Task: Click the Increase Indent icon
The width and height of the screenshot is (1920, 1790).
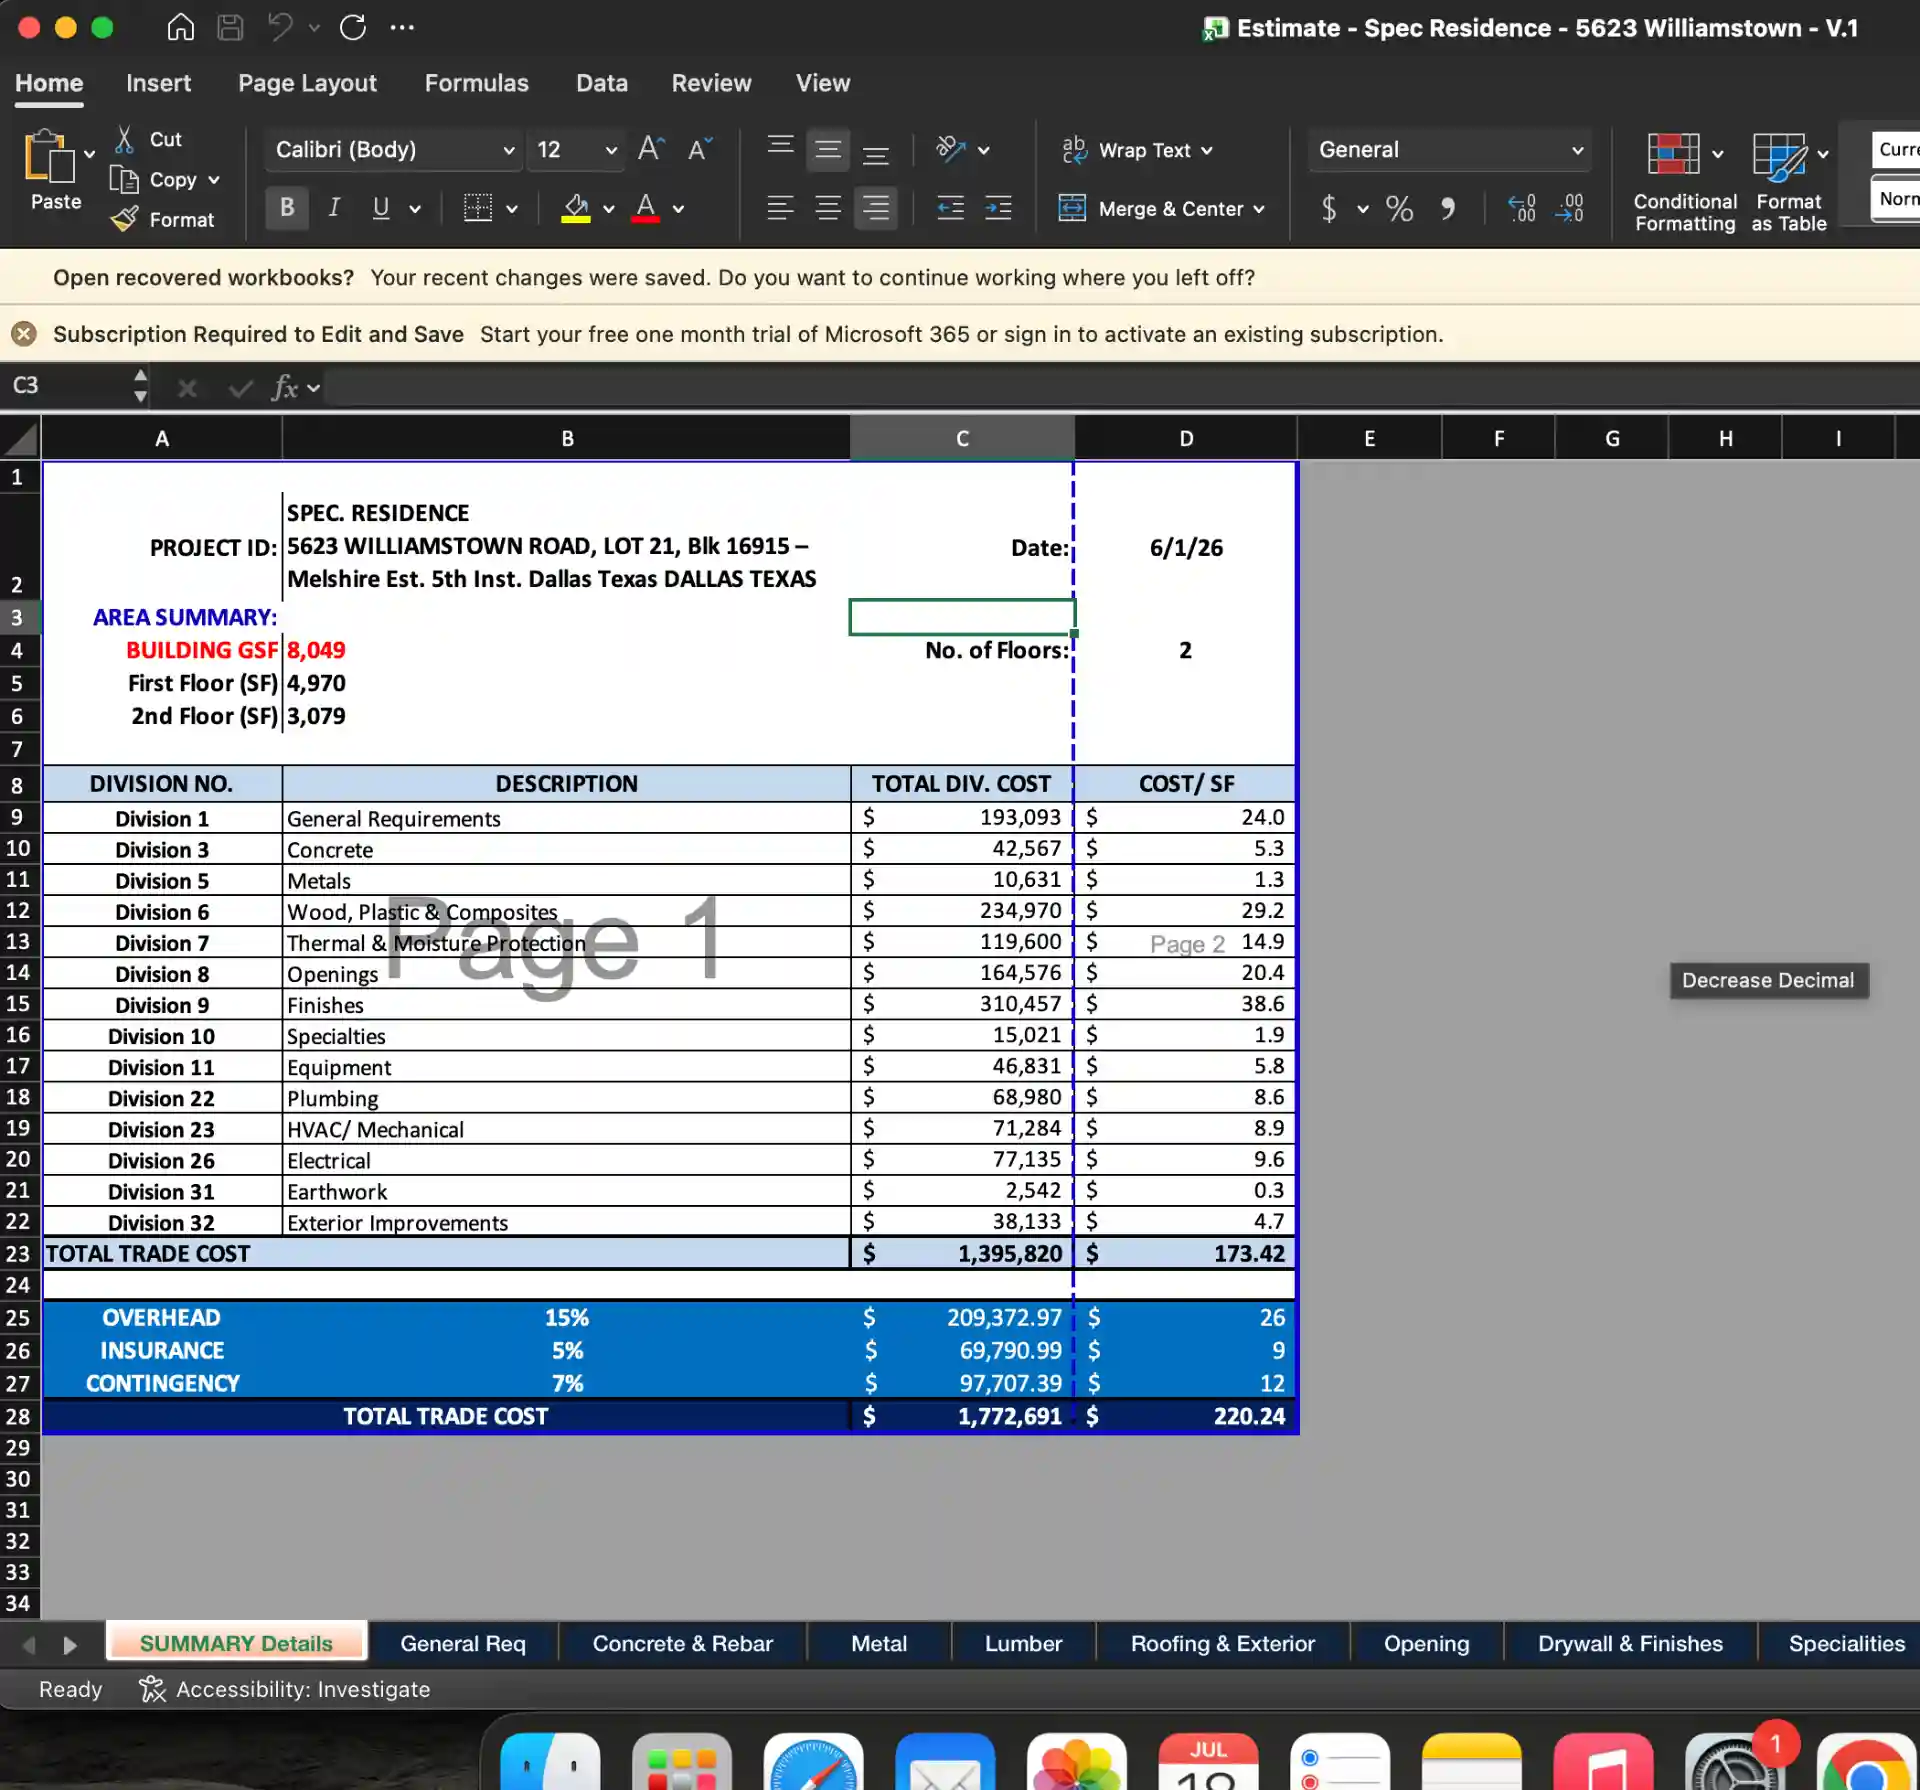Action: [x=998, y=208]
